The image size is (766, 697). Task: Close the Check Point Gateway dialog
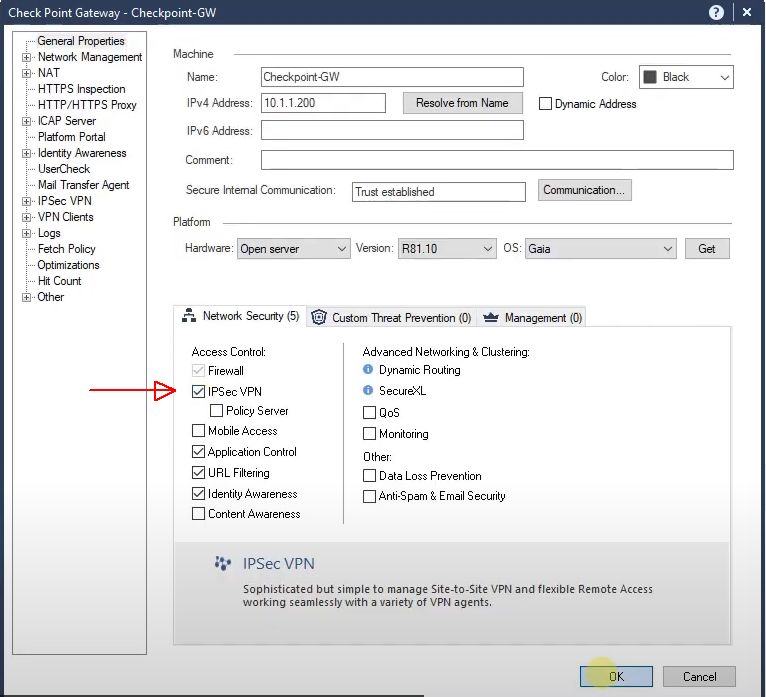746,12
